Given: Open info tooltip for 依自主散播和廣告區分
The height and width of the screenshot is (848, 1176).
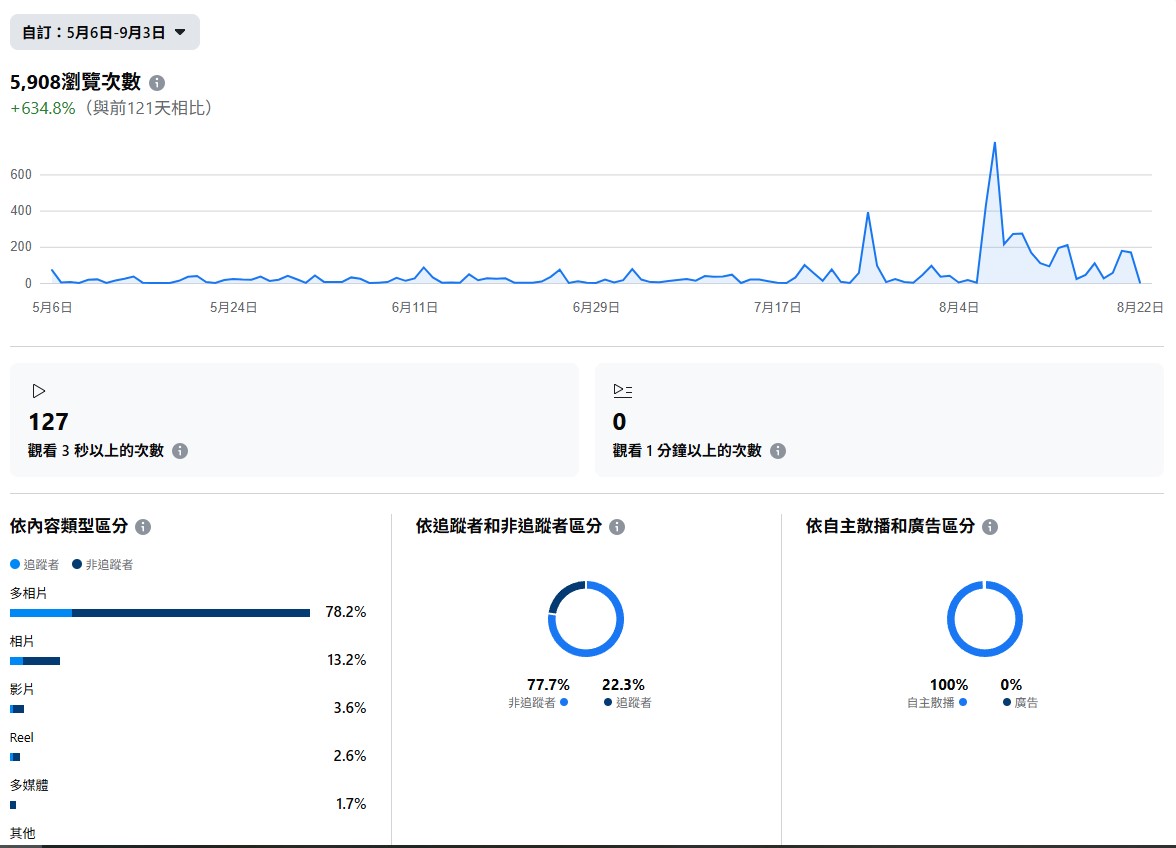Looking at the screenshot, I should (990, 527).
